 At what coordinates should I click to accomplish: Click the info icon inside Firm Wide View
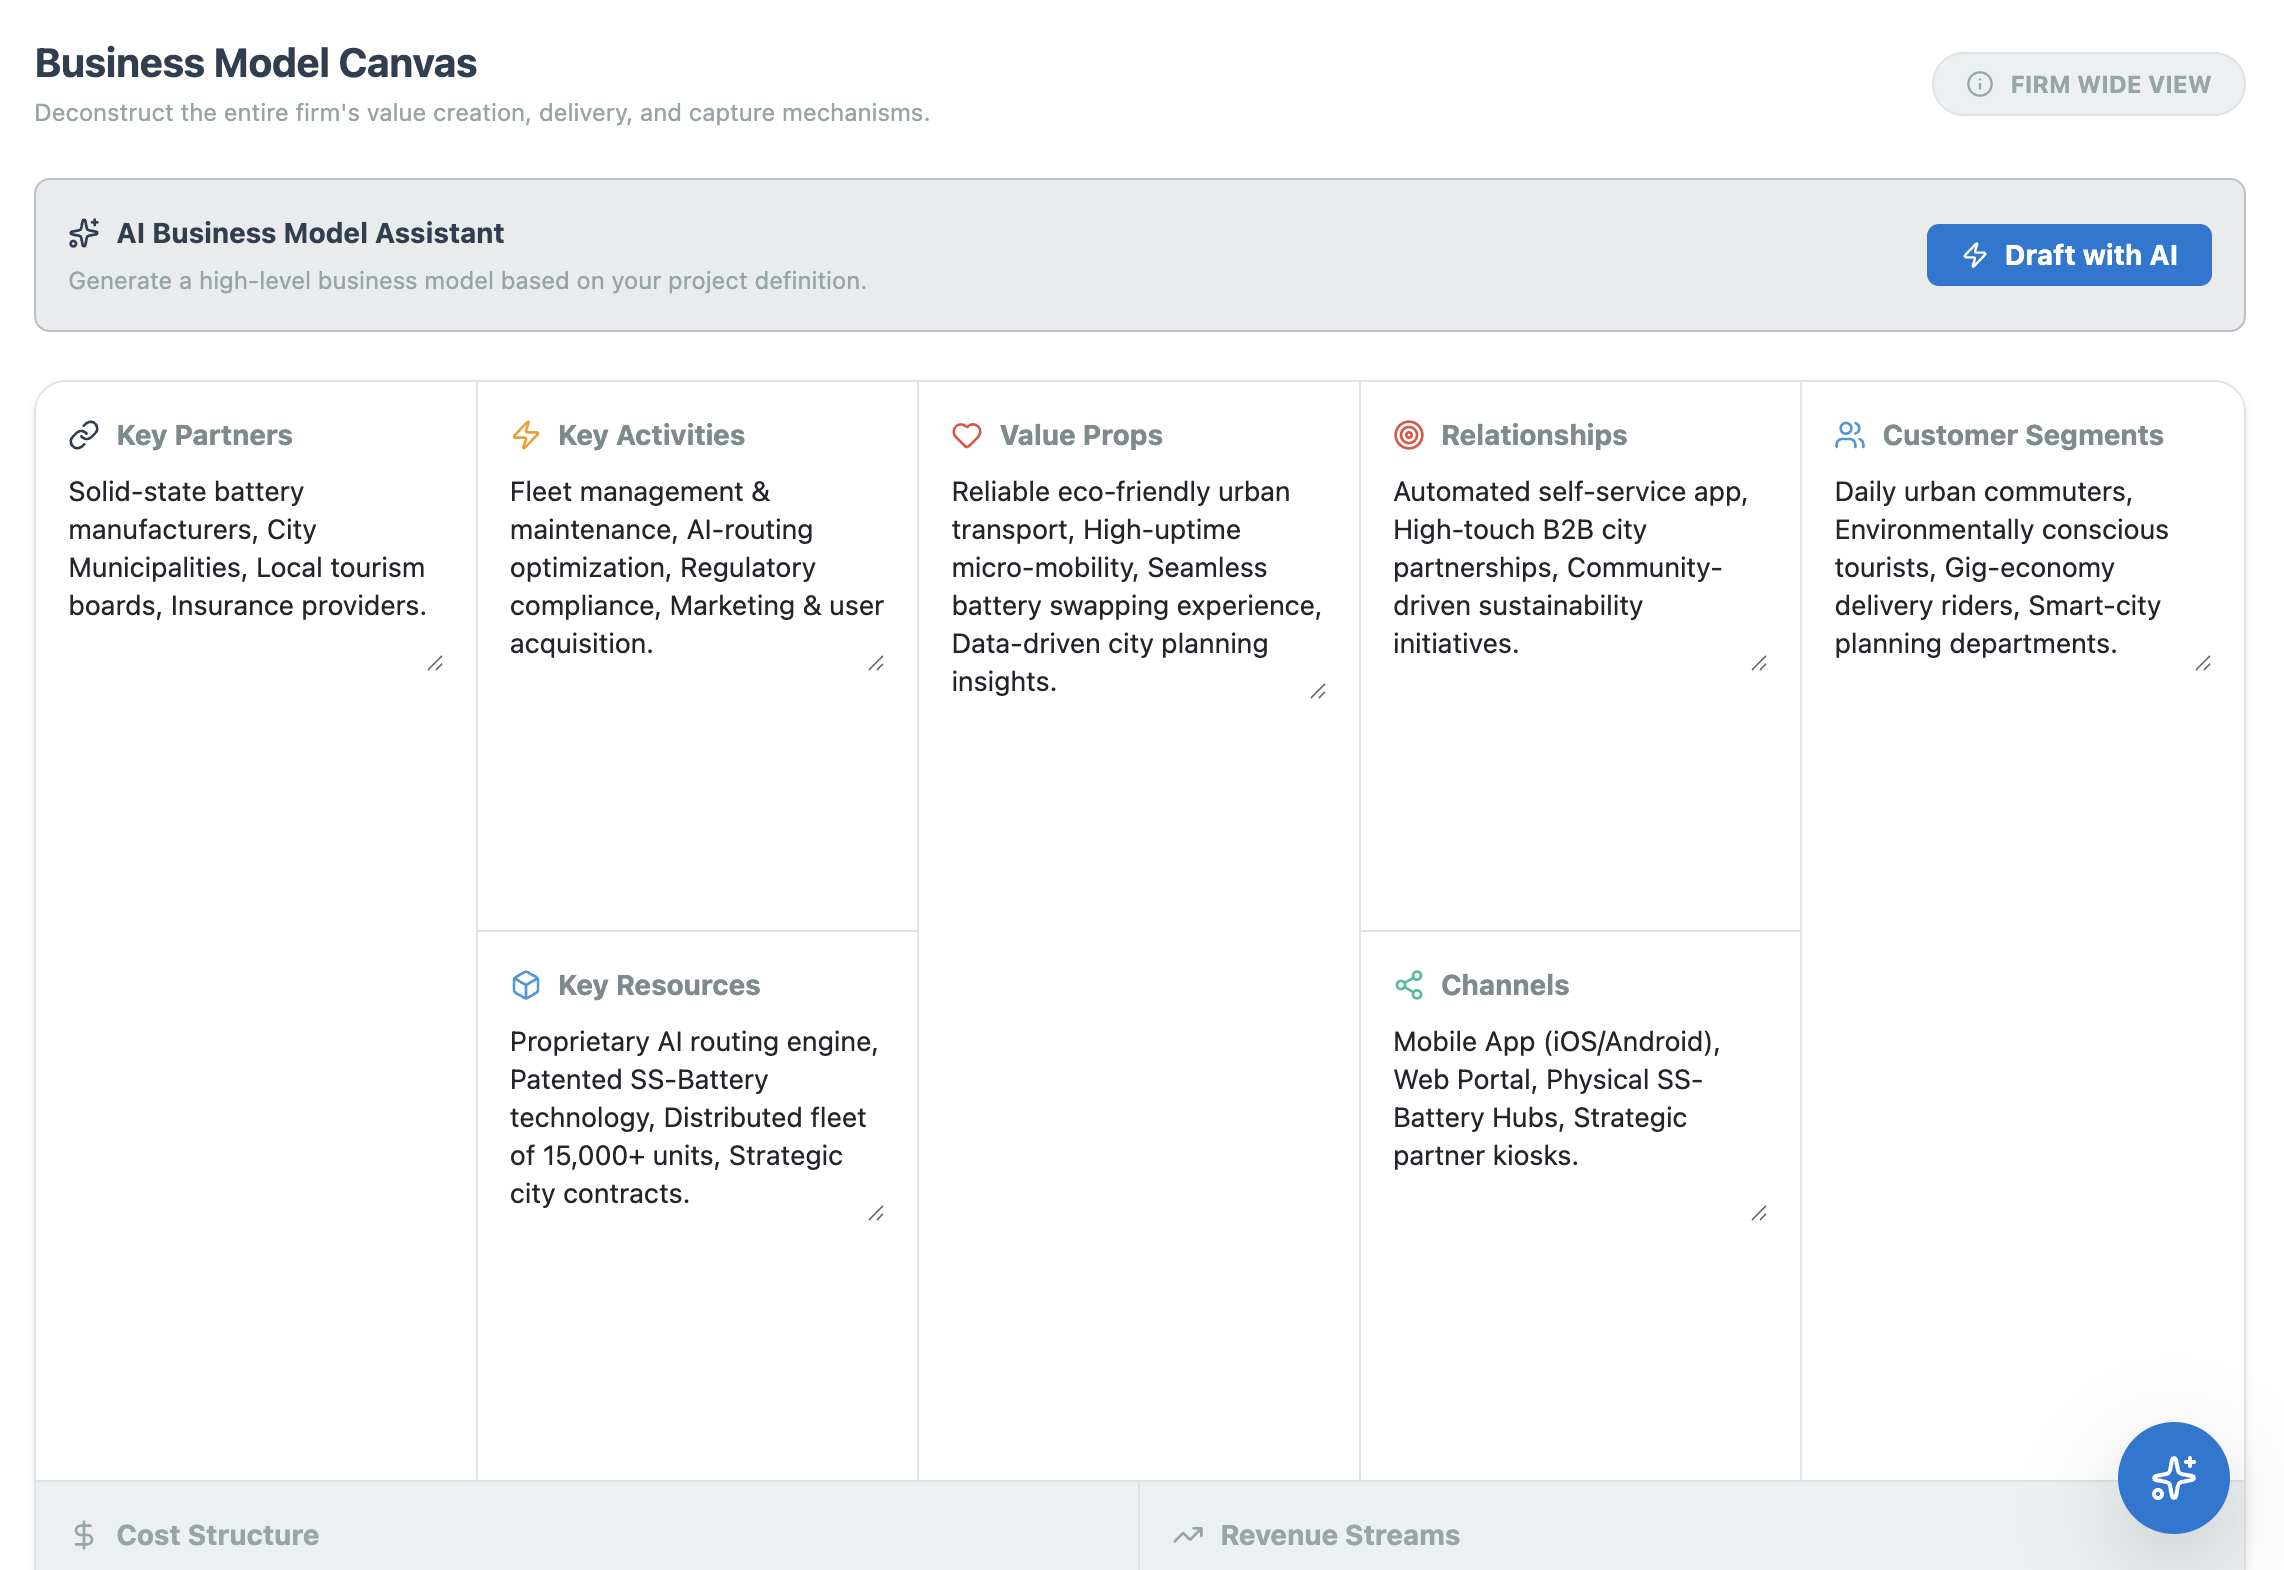pos(1982,84)
